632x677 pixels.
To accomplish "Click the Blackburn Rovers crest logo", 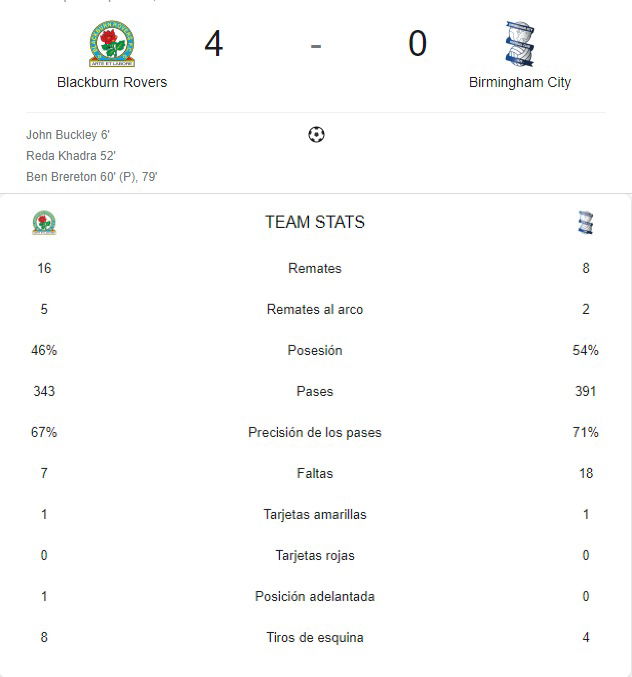I will [x=112, y=44].
